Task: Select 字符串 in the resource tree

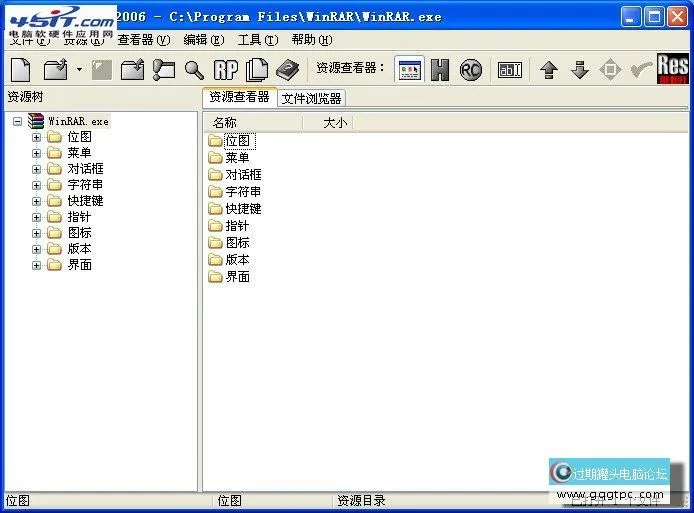Action: click(x=85, y=185)
